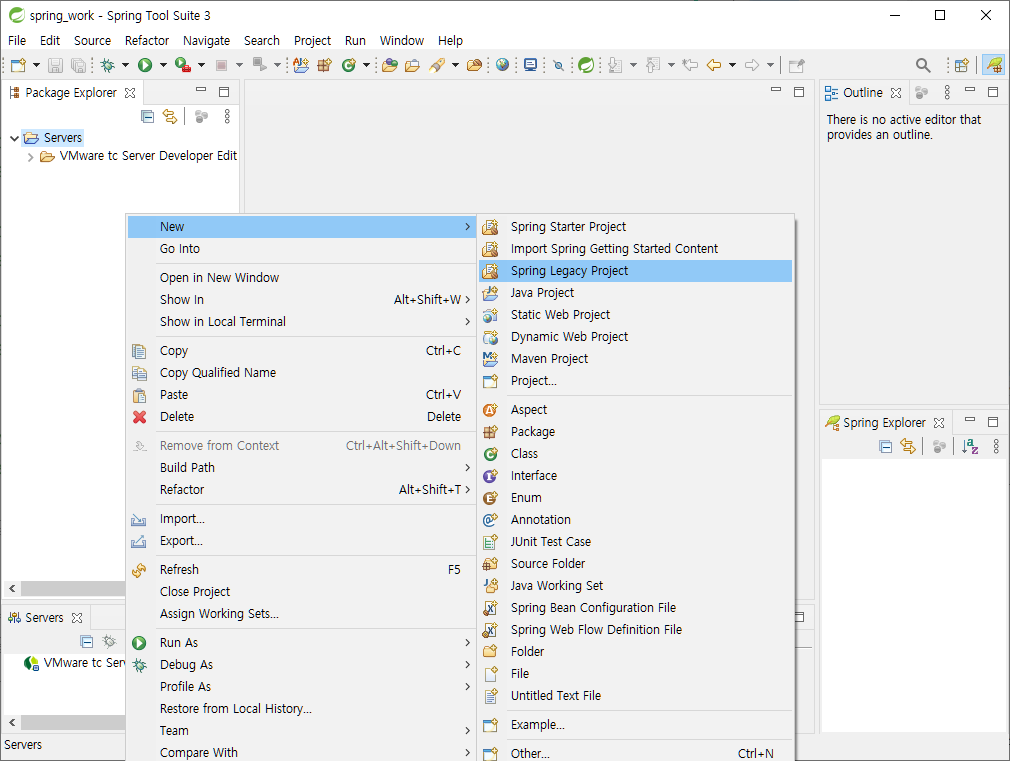The height and width of the screenshot is (761, 1010).
Task: Click the green Run button in toolbar
Action: click(145, 65)
